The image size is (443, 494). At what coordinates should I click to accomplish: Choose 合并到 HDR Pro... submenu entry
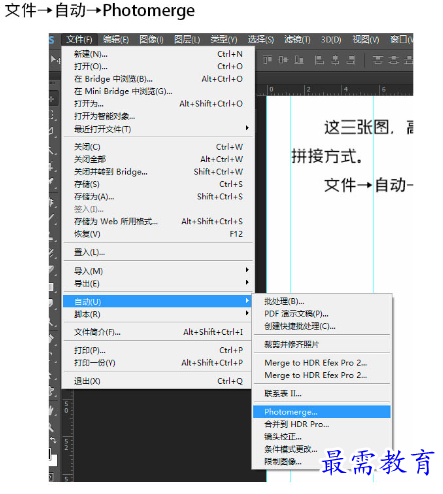(322, 424)
